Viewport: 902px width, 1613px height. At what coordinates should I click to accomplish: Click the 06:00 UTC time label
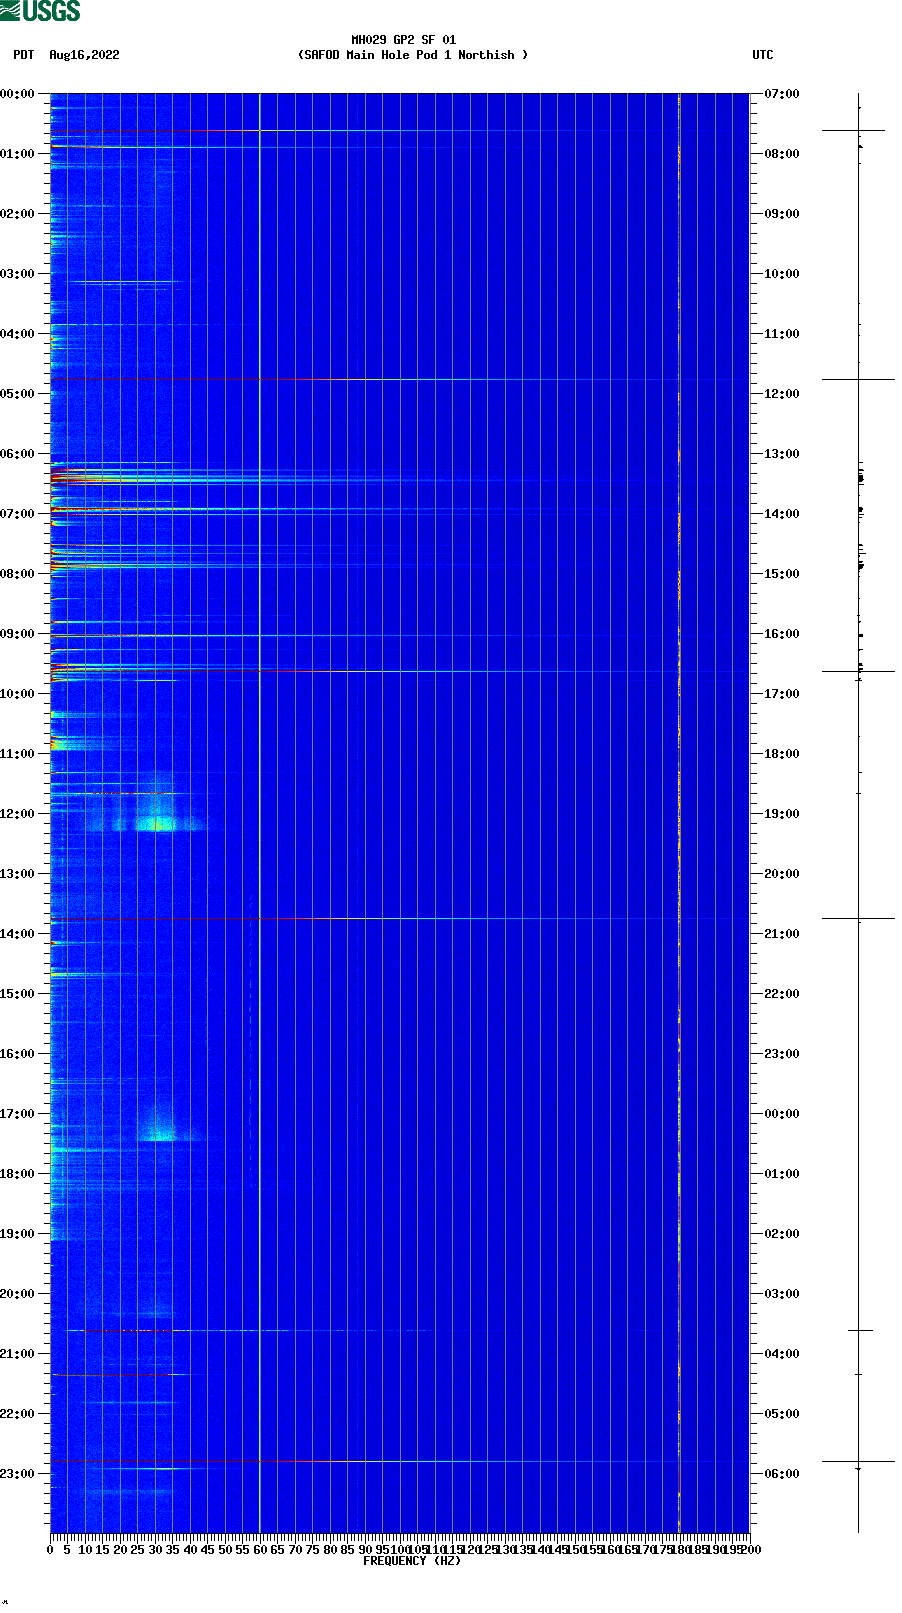[x=782, y=1474]
